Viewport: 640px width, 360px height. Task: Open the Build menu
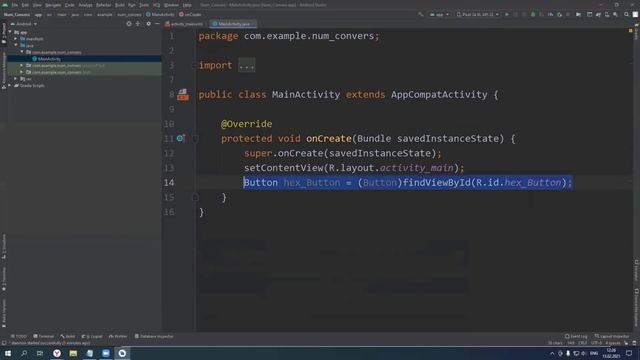point(120,5)
